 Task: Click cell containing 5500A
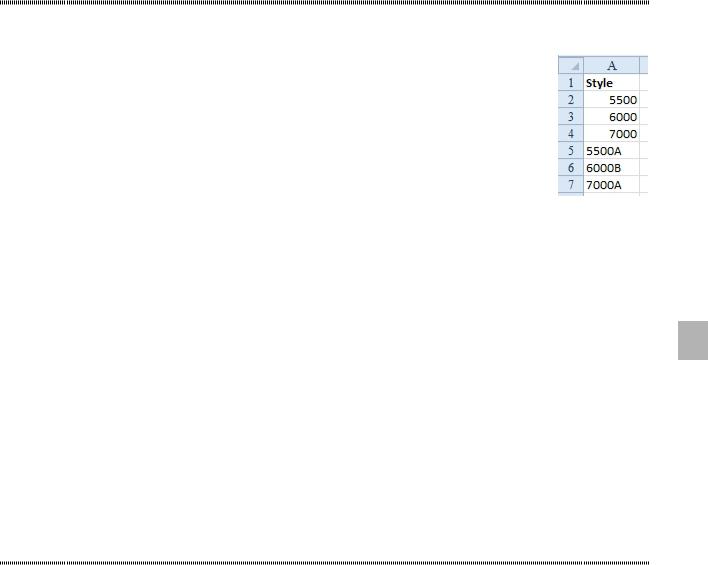612,151
